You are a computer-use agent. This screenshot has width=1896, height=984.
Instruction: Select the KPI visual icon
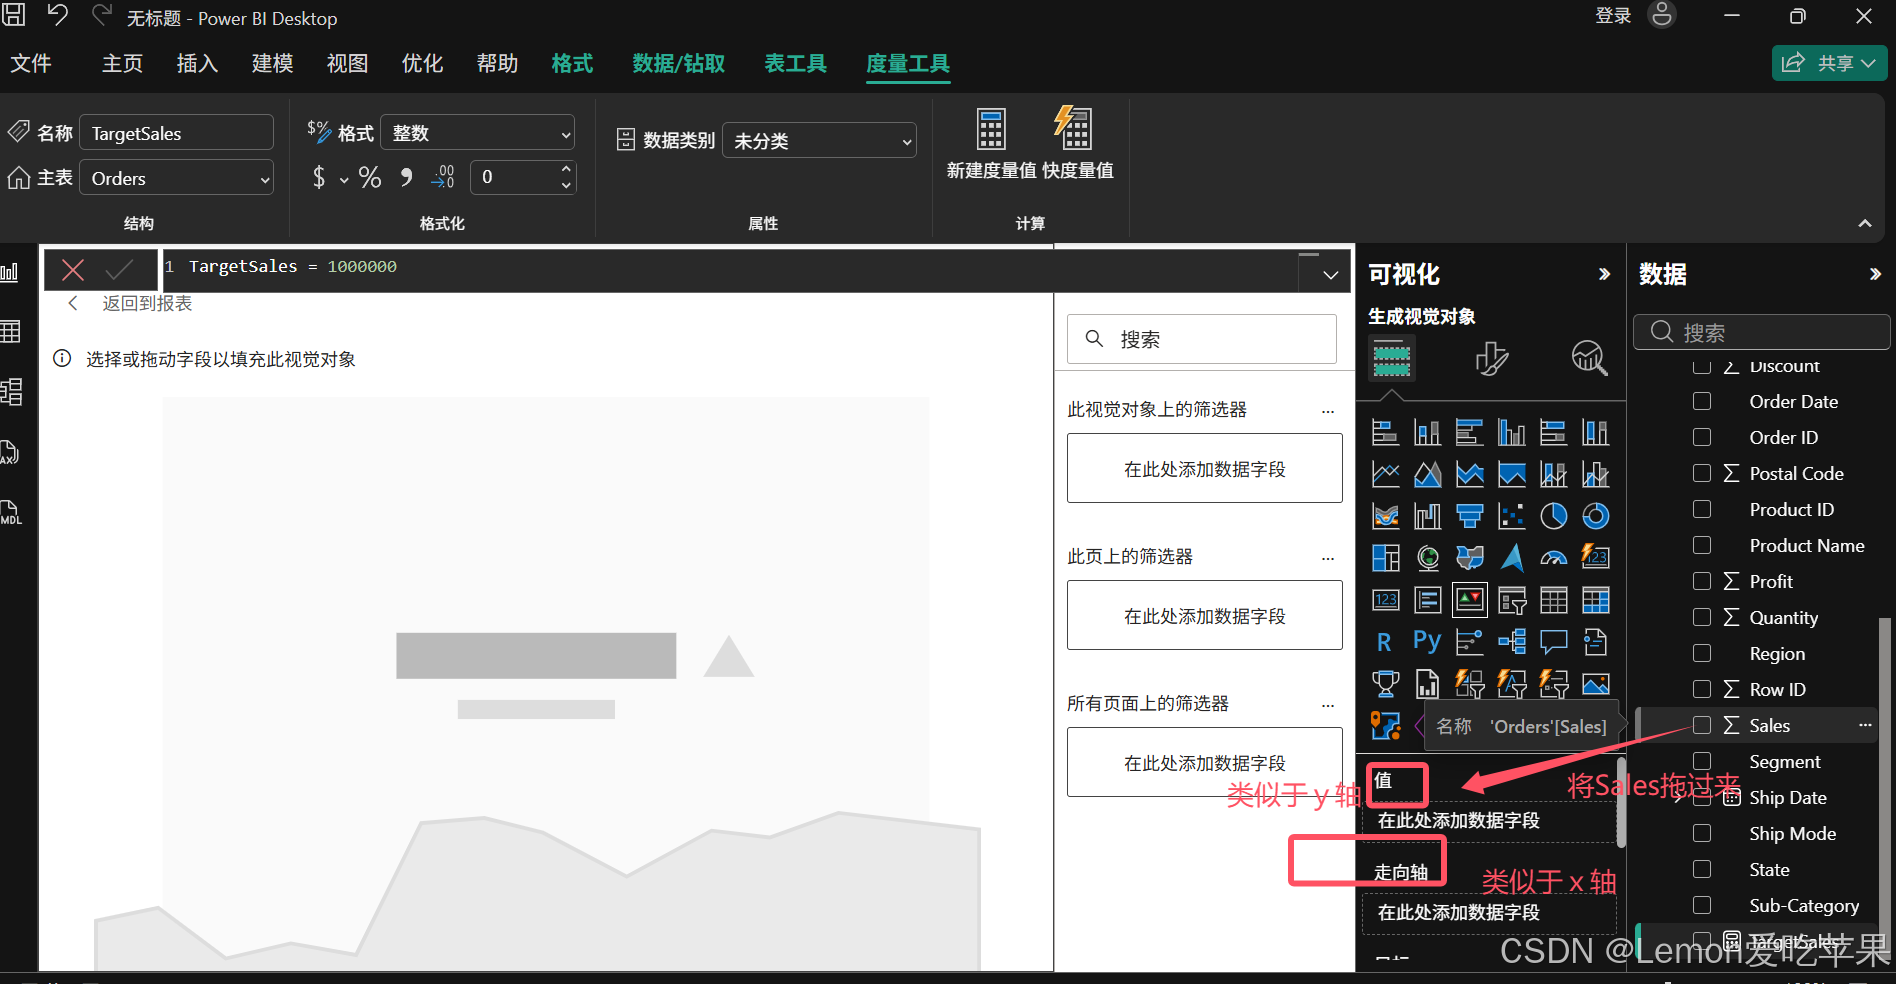click(x=1469, y=600)
